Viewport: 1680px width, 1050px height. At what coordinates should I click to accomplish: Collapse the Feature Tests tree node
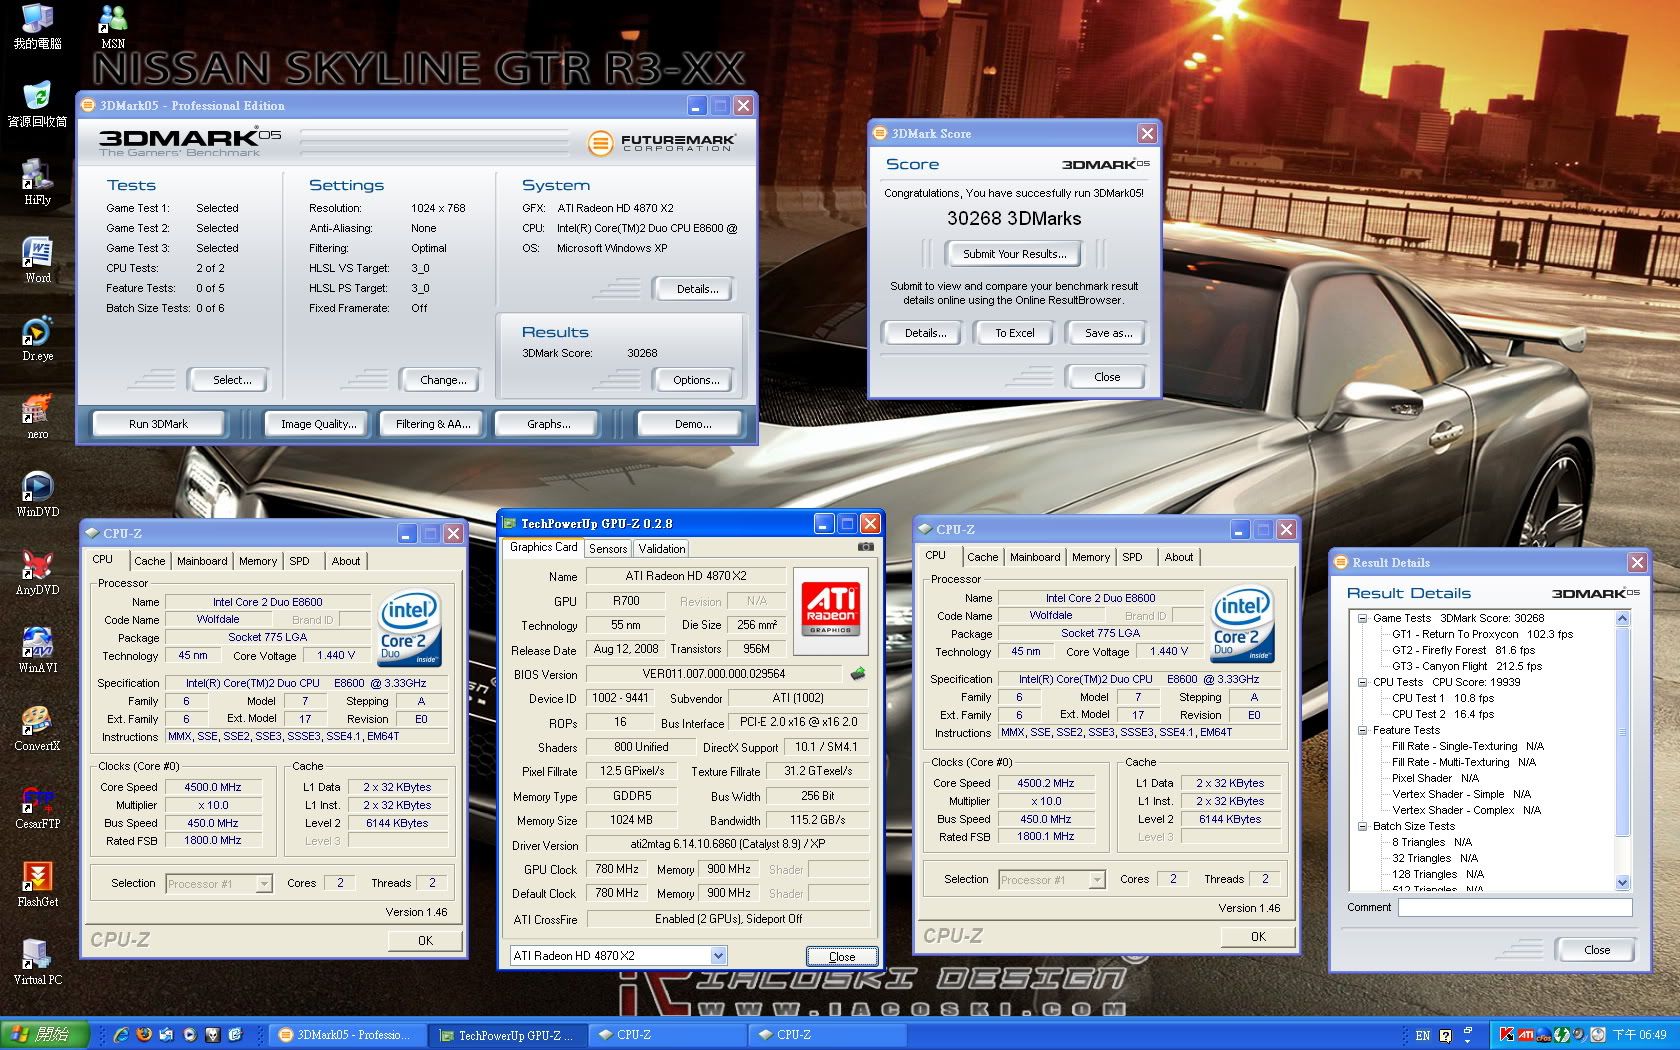1362,730
